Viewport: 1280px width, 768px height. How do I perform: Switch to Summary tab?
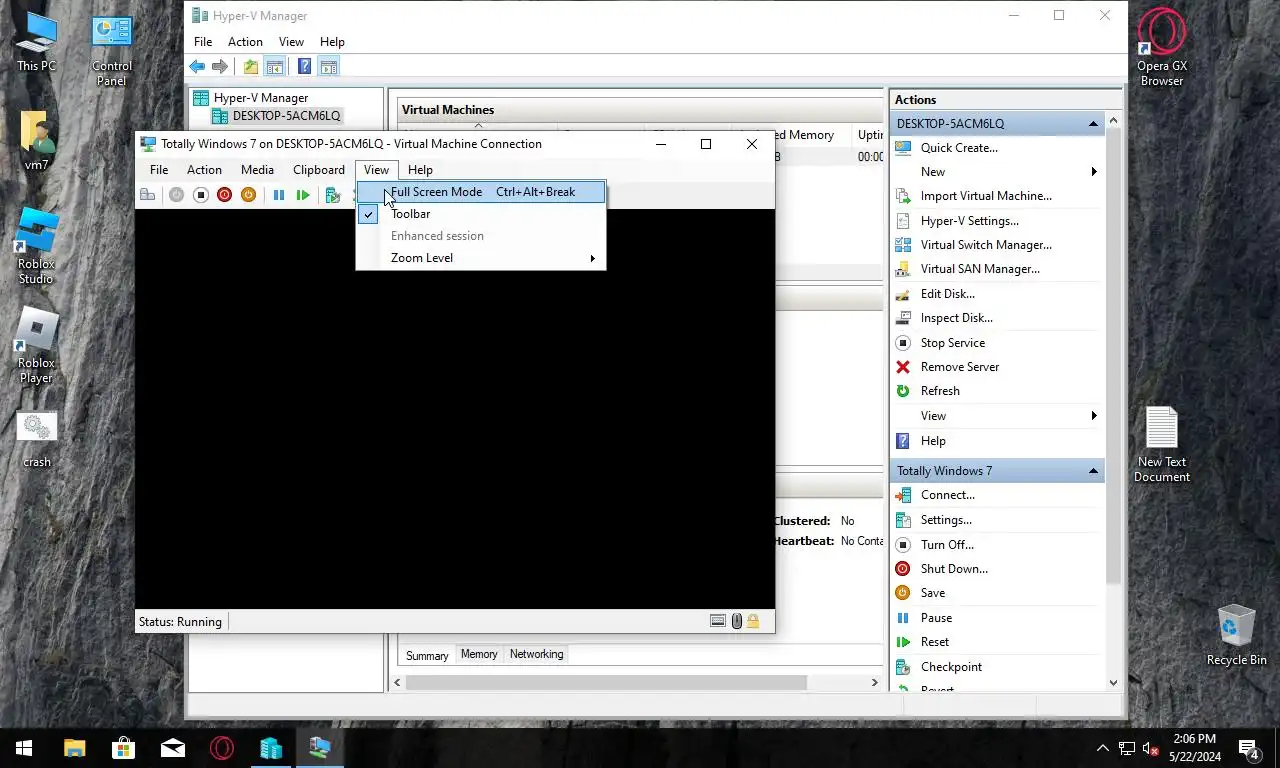(x=427, y=656)
